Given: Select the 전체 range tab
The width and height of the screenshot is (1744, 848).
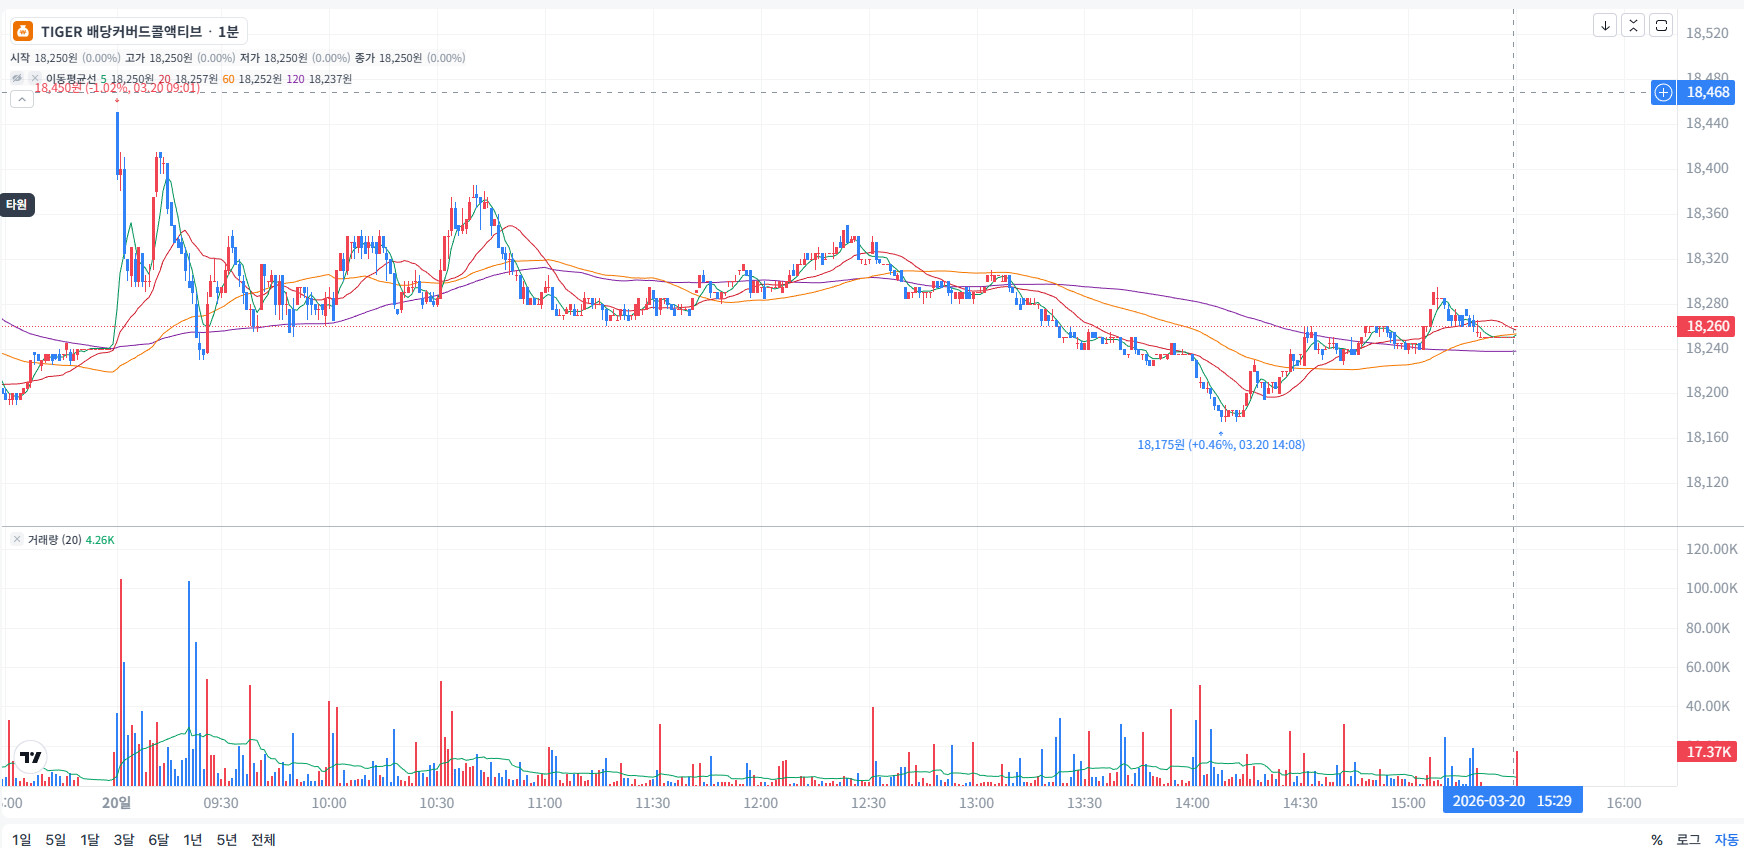Looking at the screenshot, I should click(263, 839).
